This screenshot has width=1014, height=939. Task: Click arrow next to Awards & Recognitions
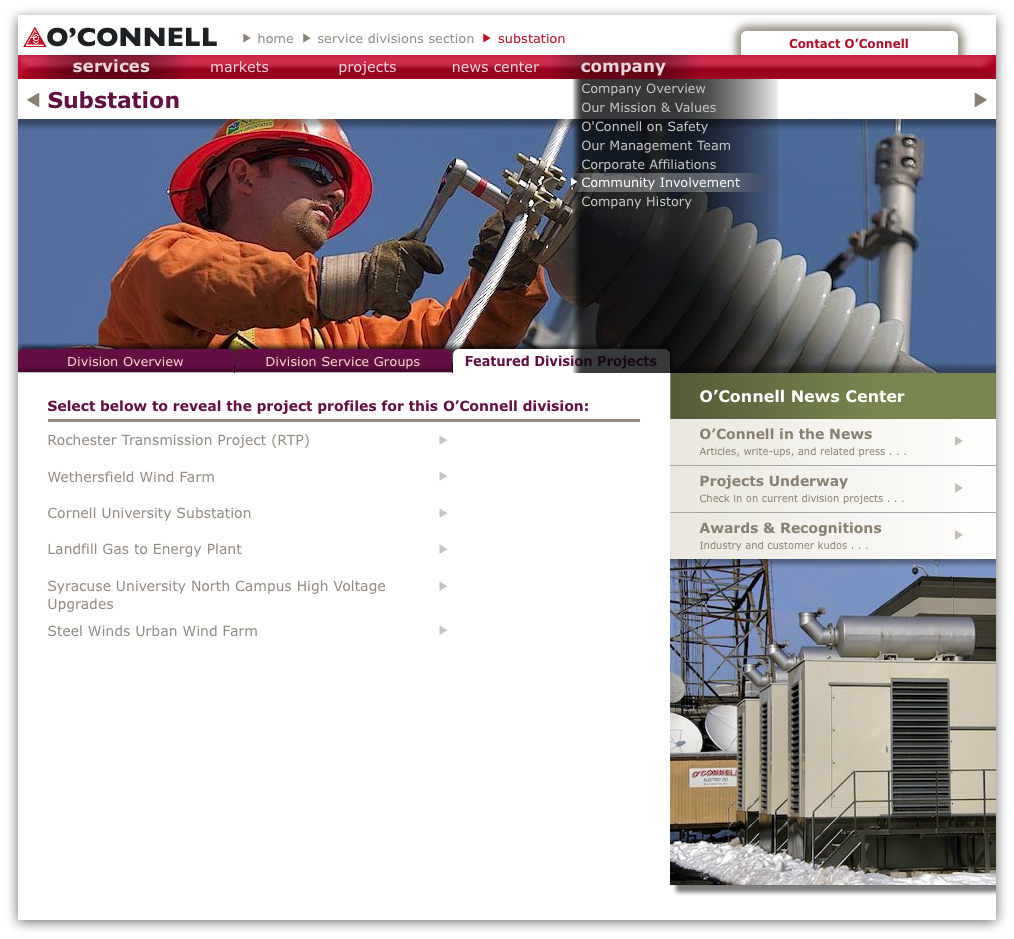(x=958, y=535)
